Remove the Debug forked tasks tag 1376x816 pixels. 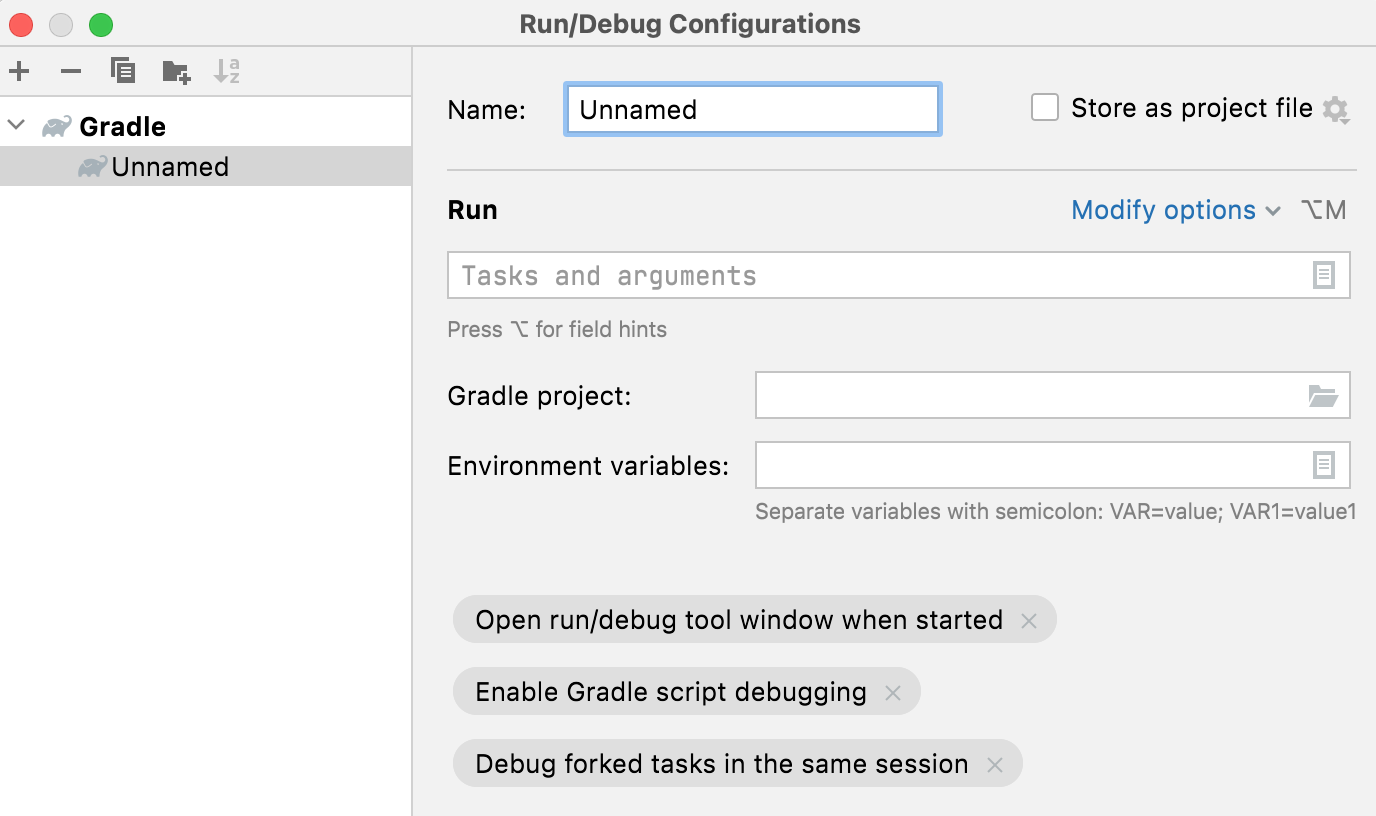[x=995, y=763]
